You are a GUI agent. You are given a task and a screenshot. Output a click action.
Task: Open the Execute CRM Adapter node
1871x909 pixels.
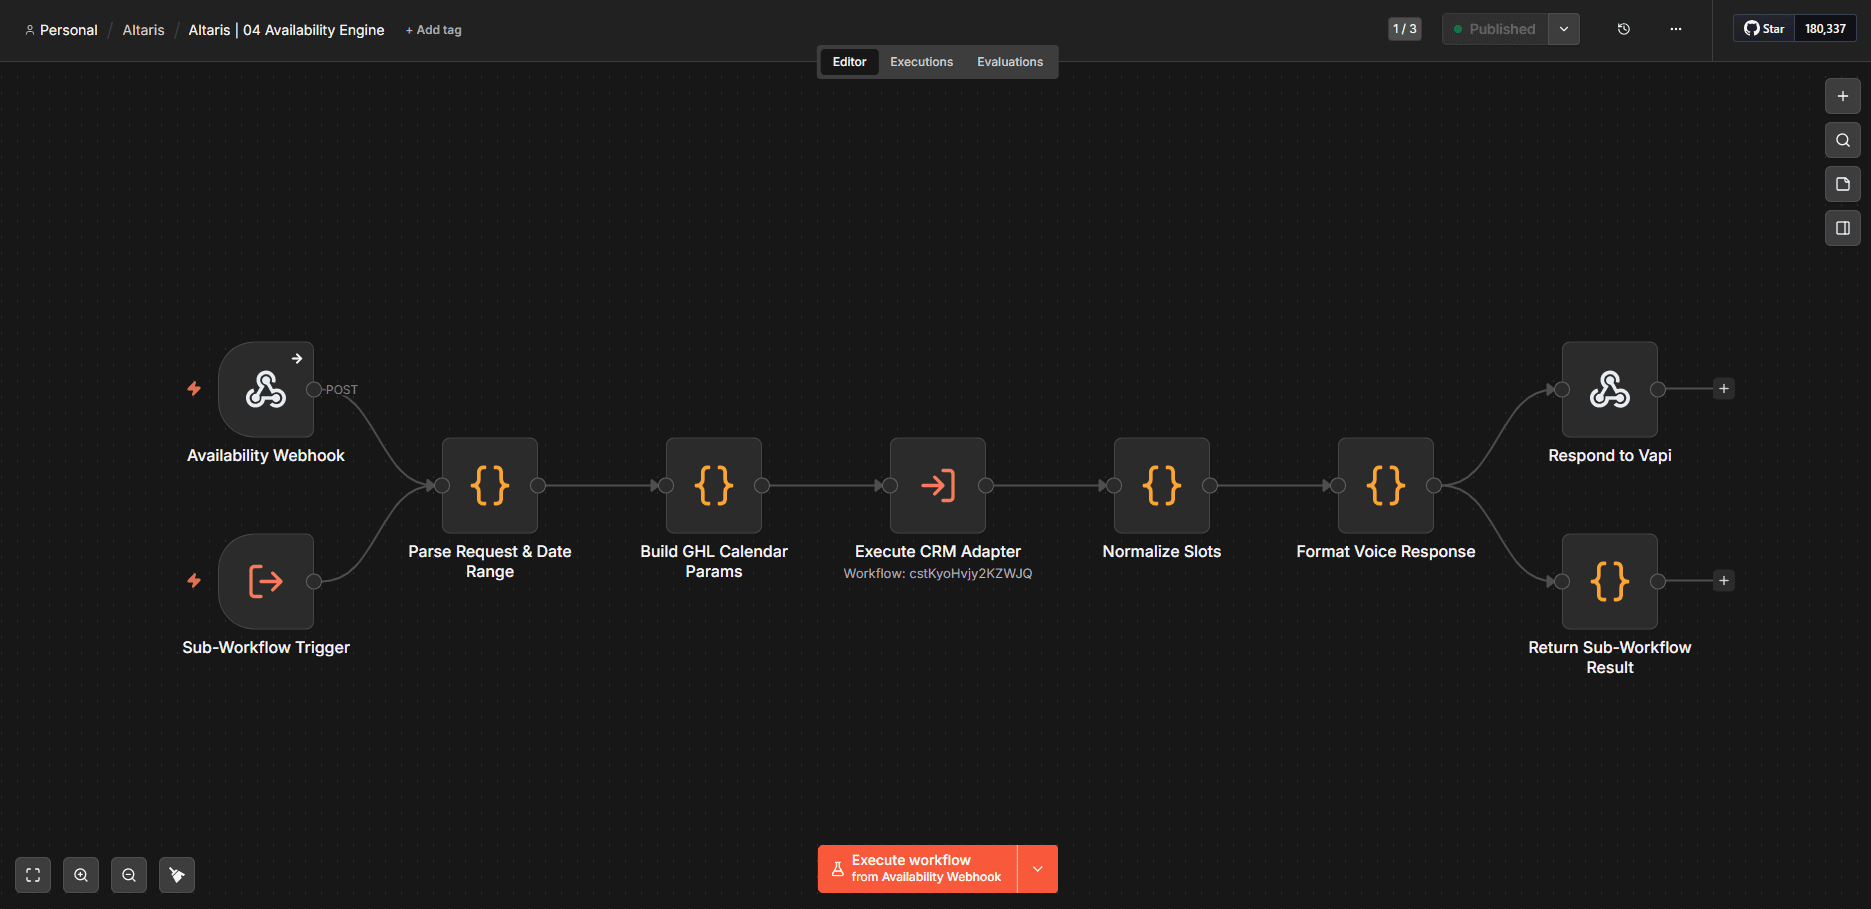click(937, 486)
